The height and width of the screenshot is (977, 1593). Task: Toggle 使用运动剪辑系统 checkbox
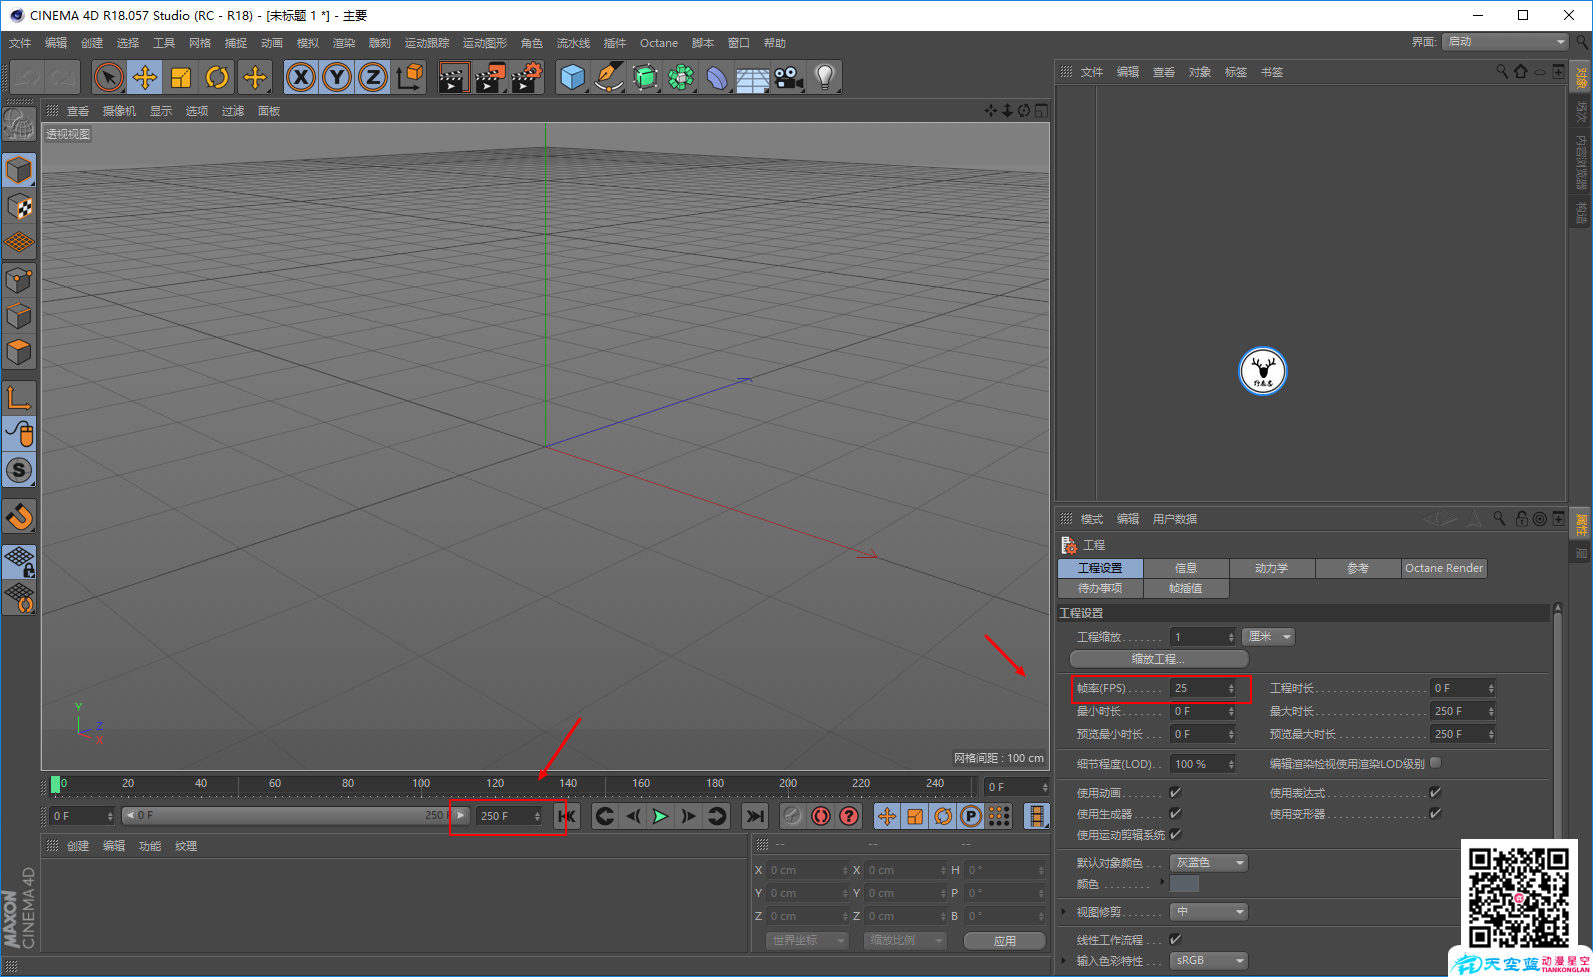pos(1175,834)
